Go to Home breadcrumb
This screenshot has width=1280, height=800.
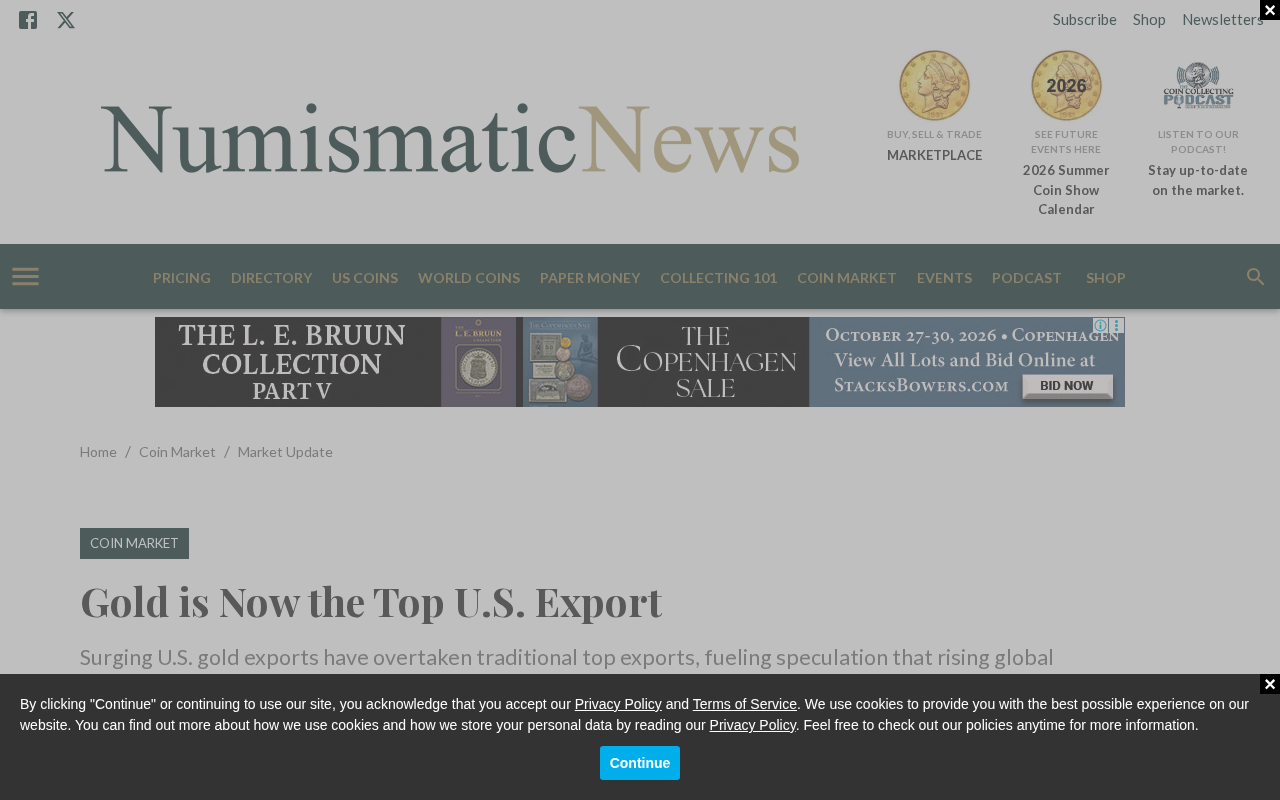98,452
